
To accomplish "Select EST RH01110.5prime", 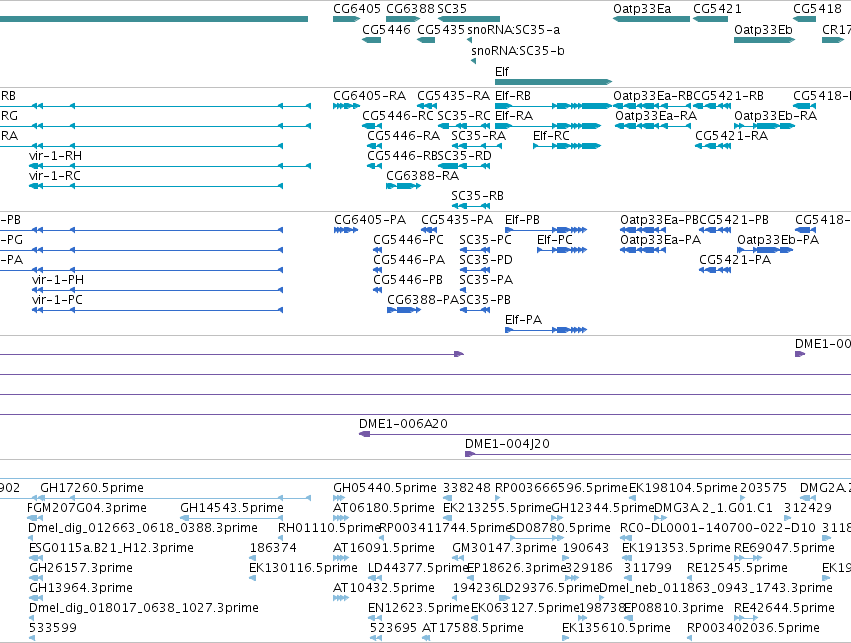I will click(x=329, y=528).
